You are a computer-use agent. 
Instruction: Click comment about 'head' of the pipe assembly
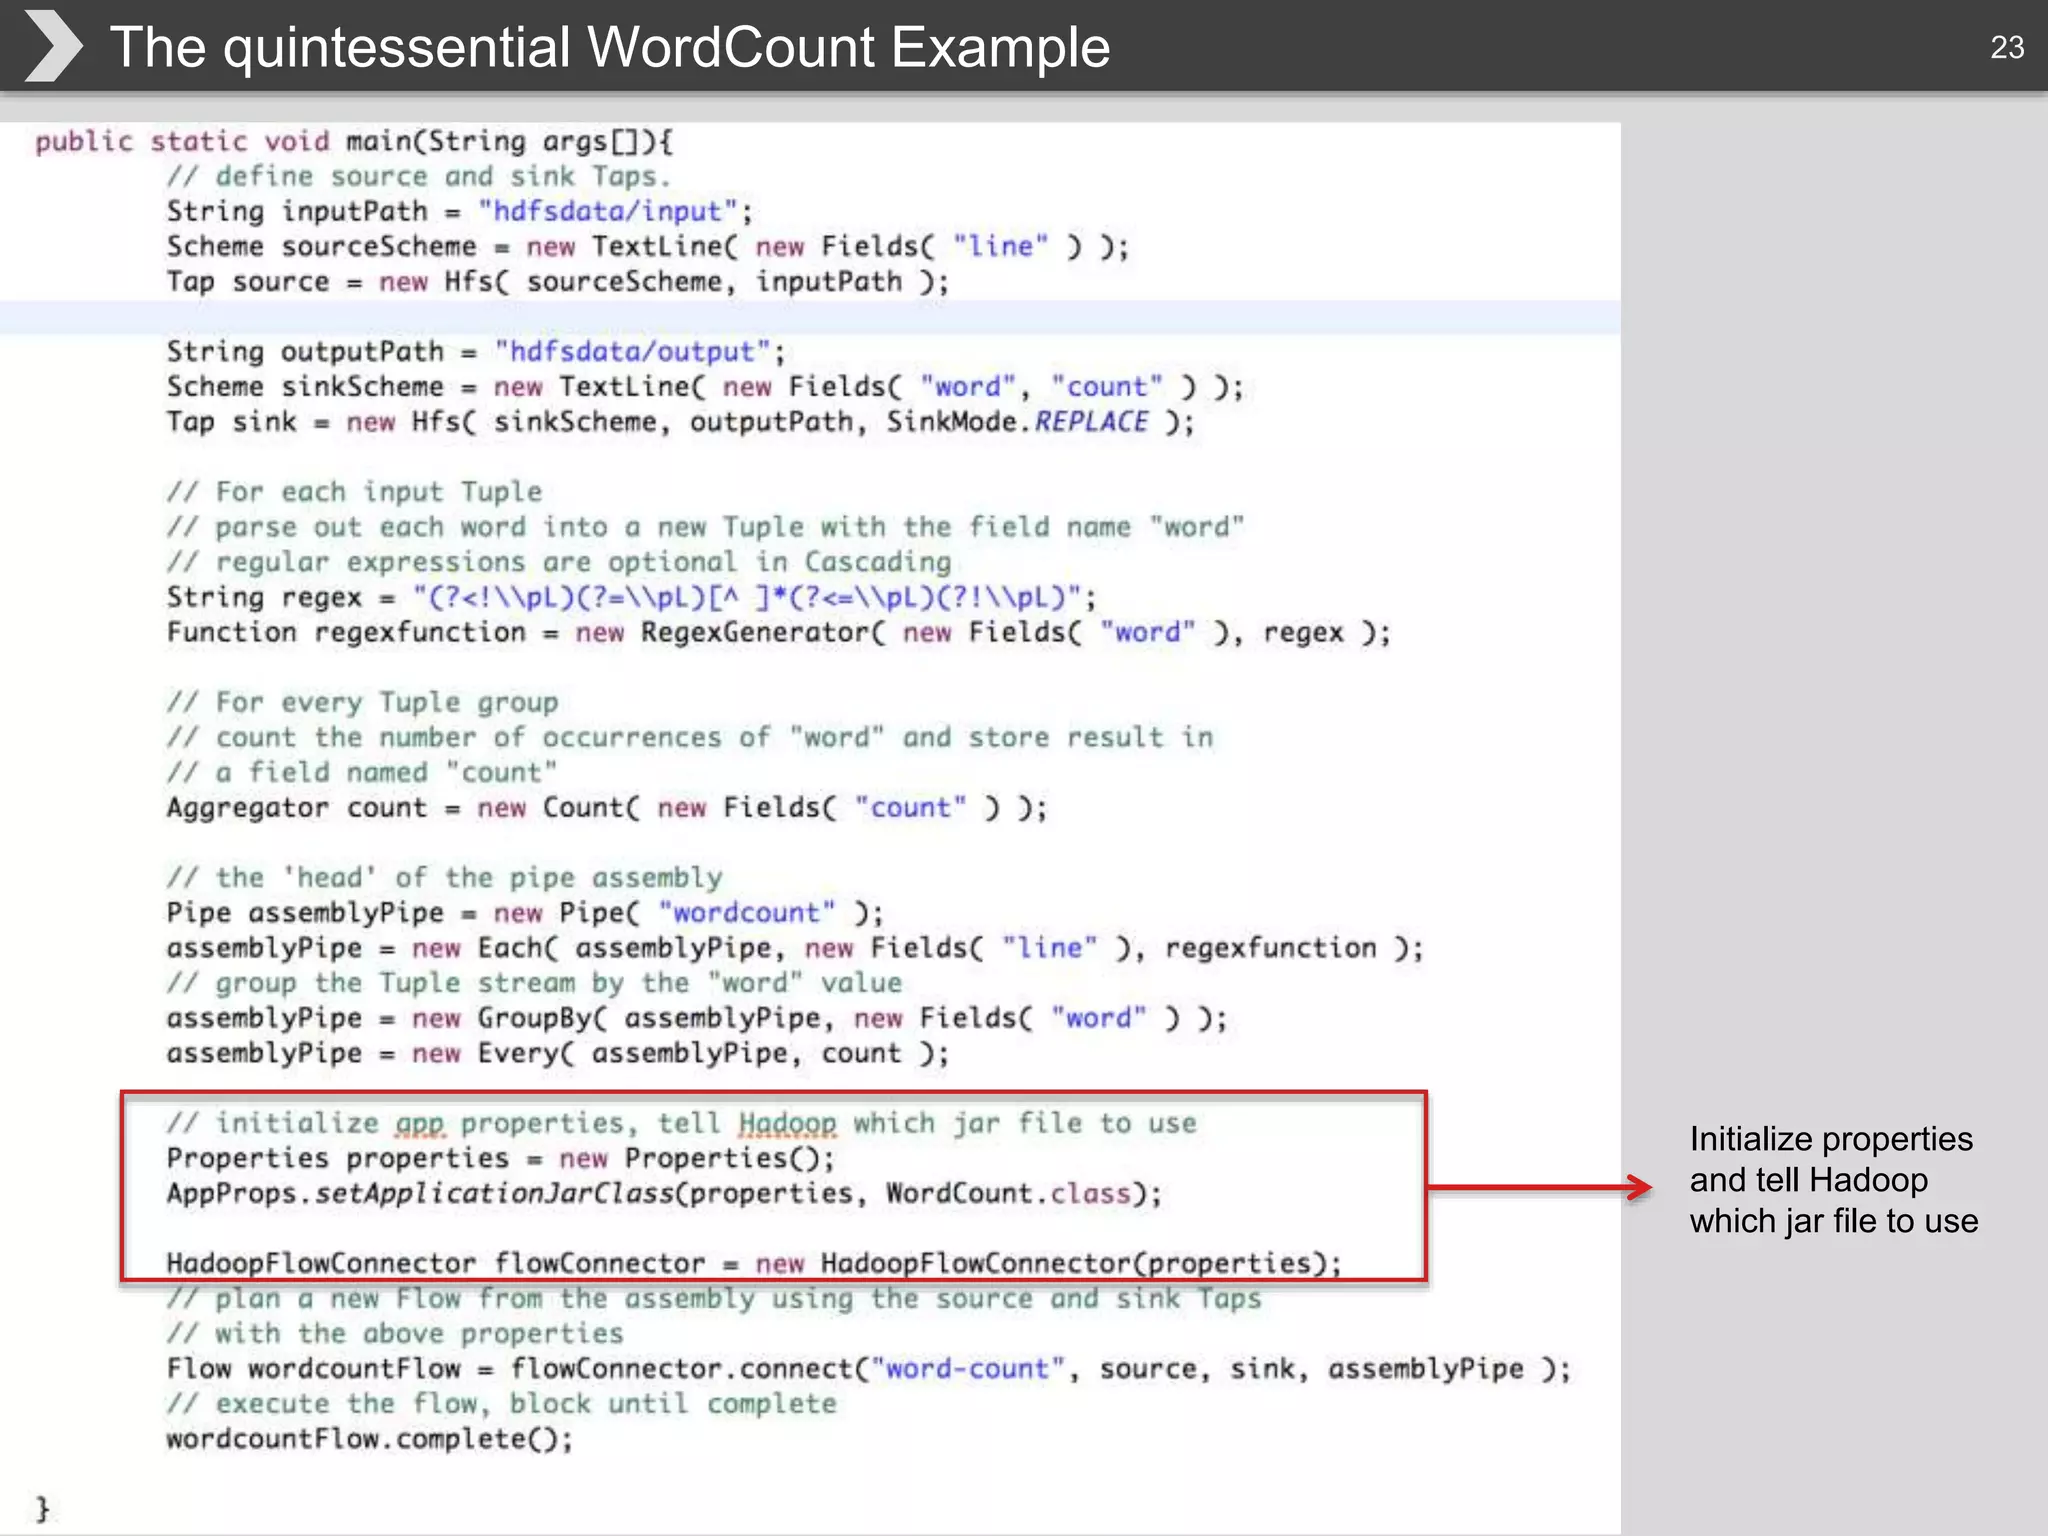coord(444,877)
